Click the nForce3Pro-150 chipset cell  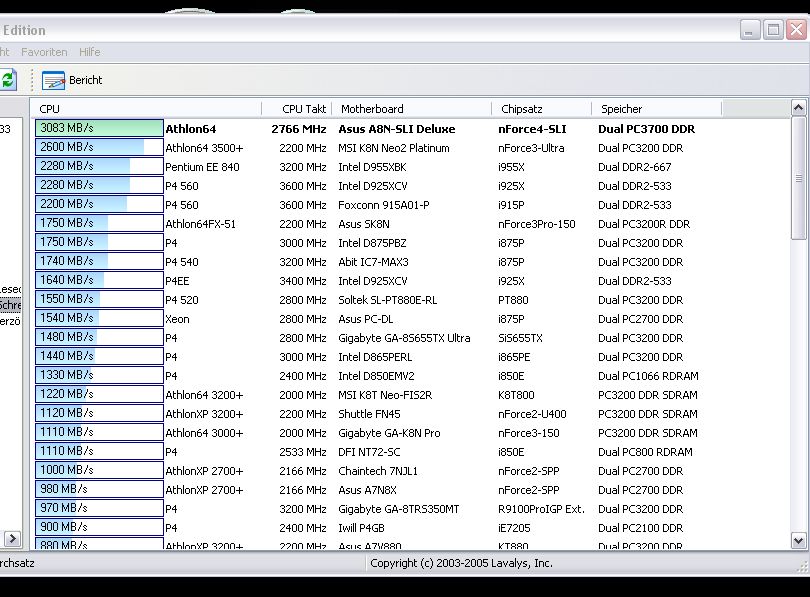[x=537, y=224]
